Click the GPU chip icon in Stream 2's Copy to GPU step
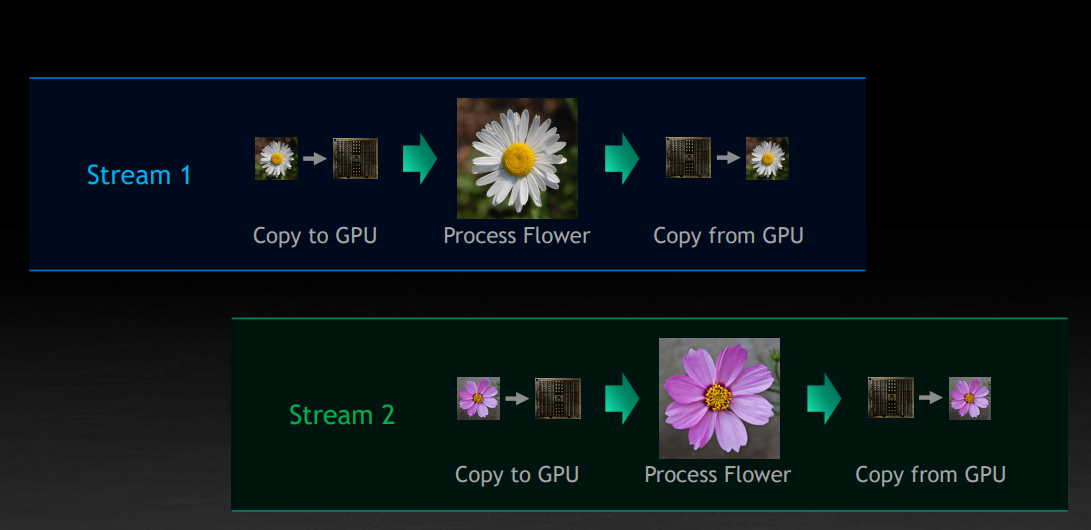Screen dimensions: 1091x530 558,398
